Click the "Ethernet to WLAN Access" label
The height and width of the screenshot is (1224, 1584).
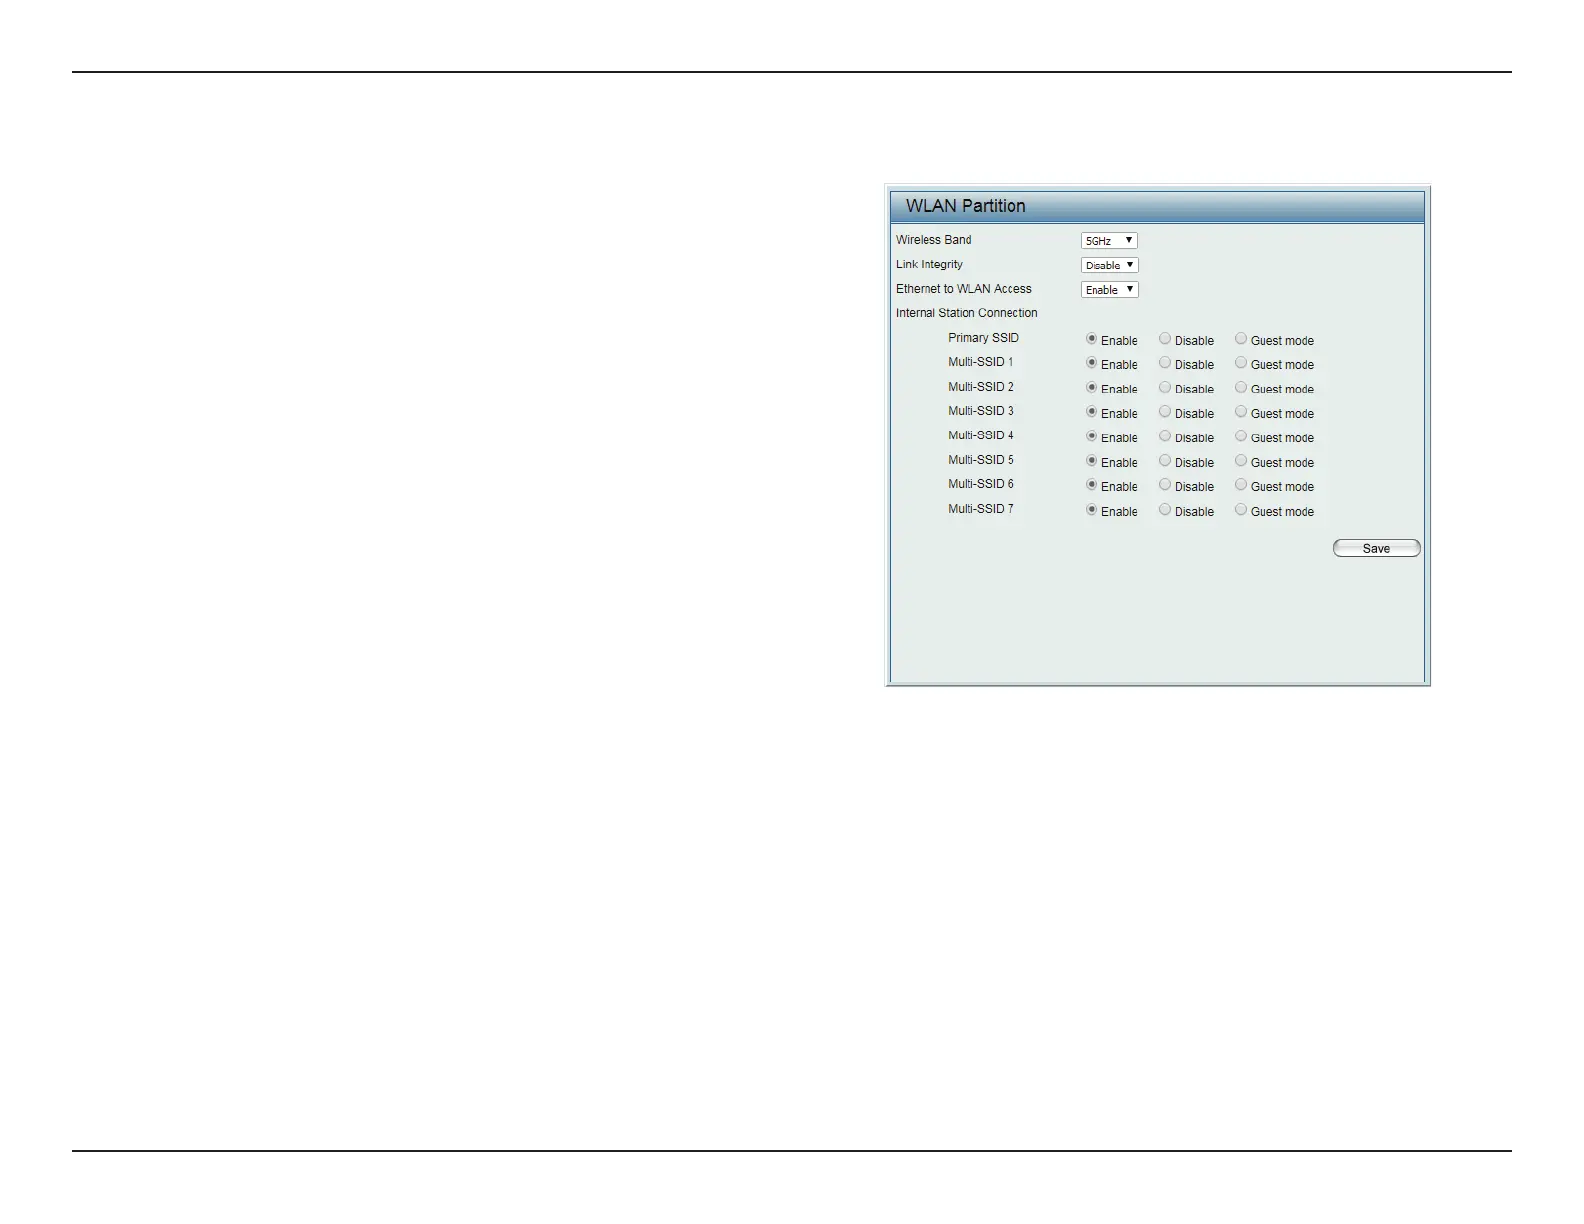[964, 289]
